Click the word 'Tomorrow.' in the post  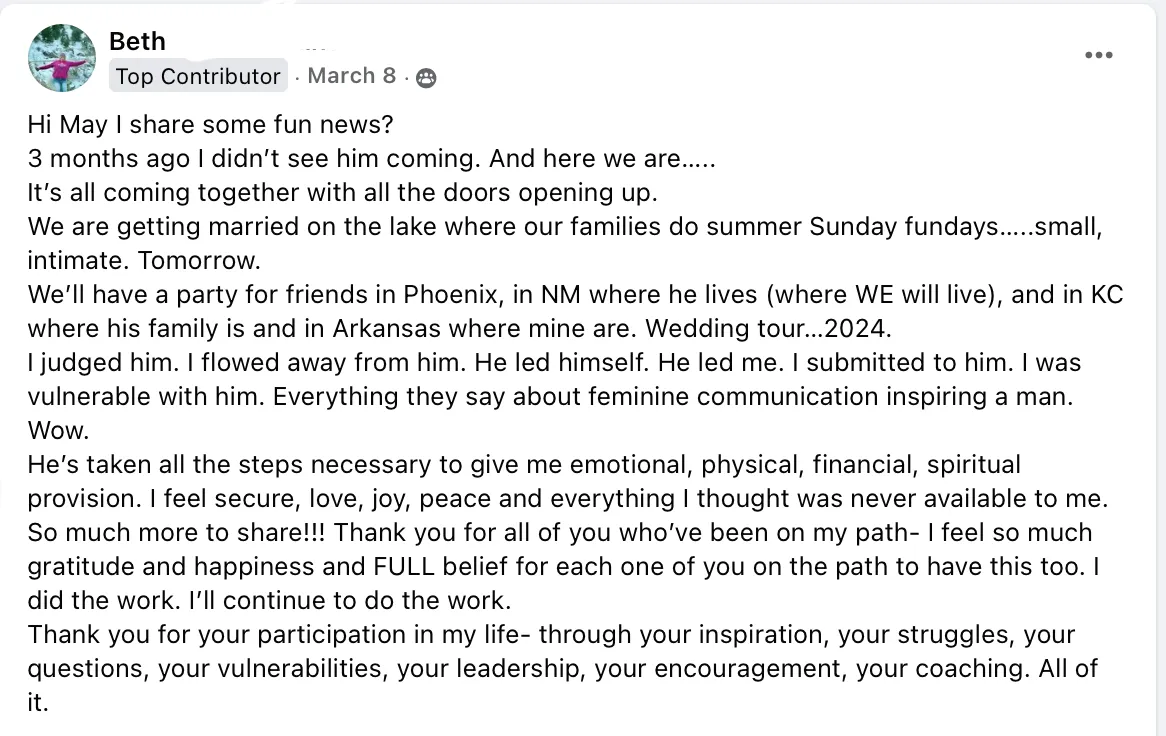199,260
